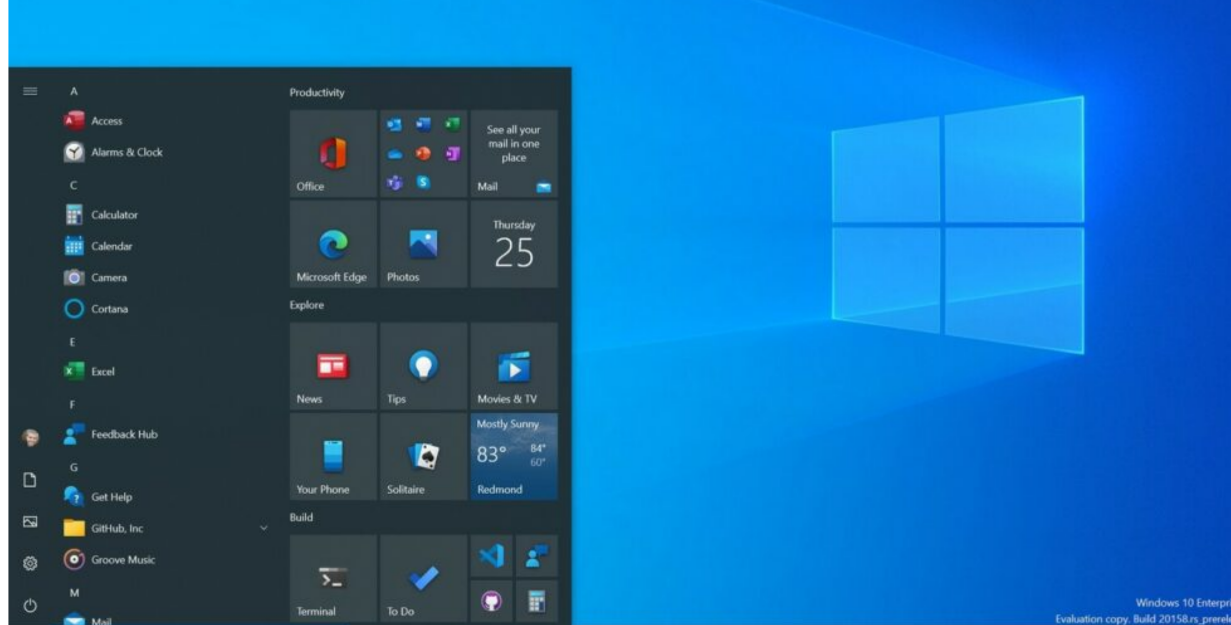Open Pictures from the Start rail
The width and height of the screenshot is (1231, 625).
coord(30,522)
